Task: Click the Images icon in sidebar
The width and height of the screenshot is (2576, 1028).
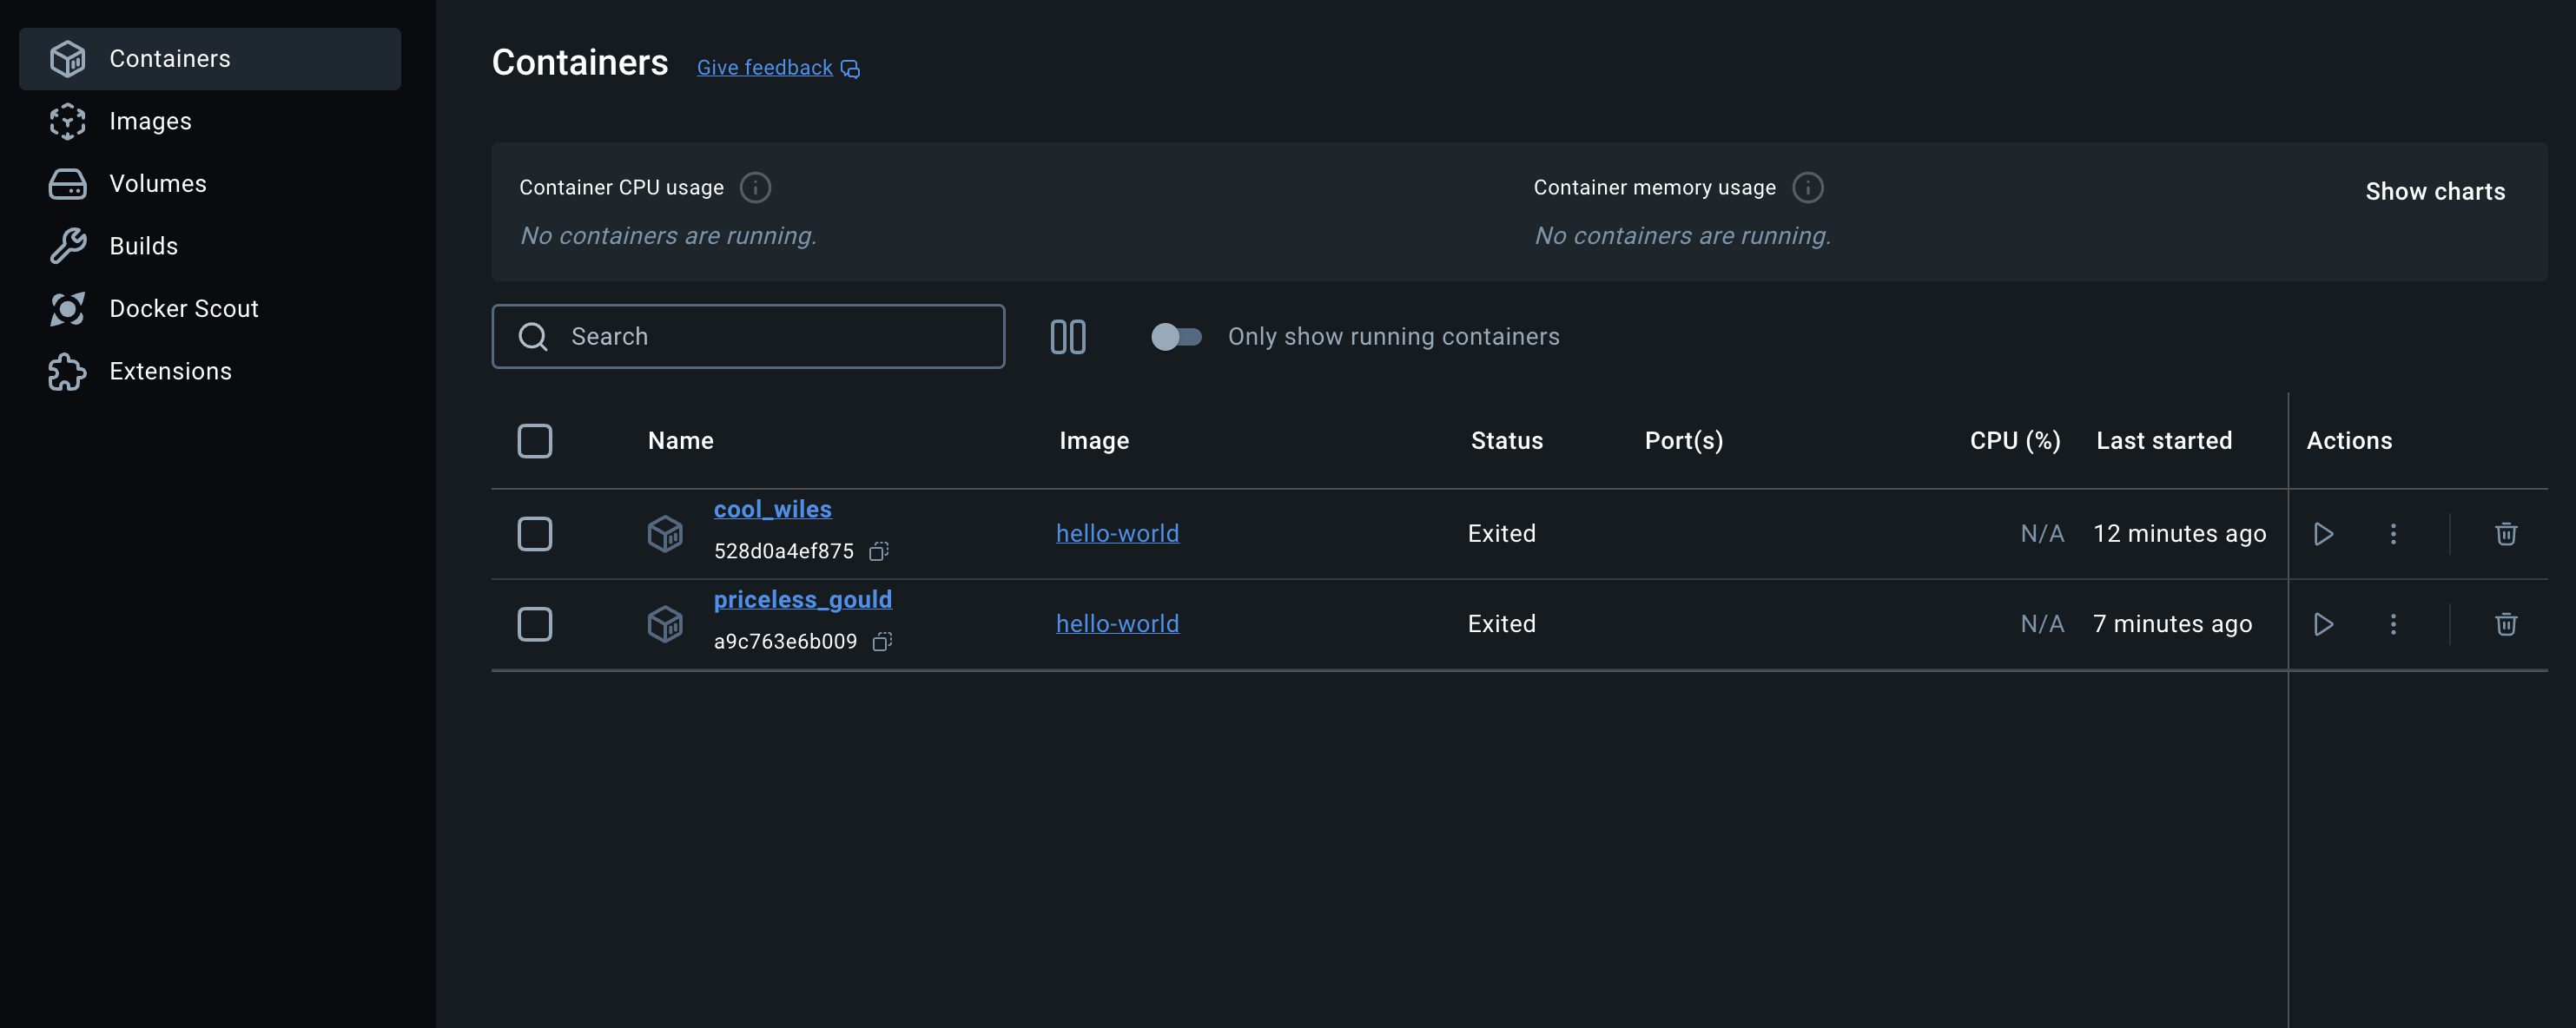Action: pyautogui.click(x=68, y=121)
